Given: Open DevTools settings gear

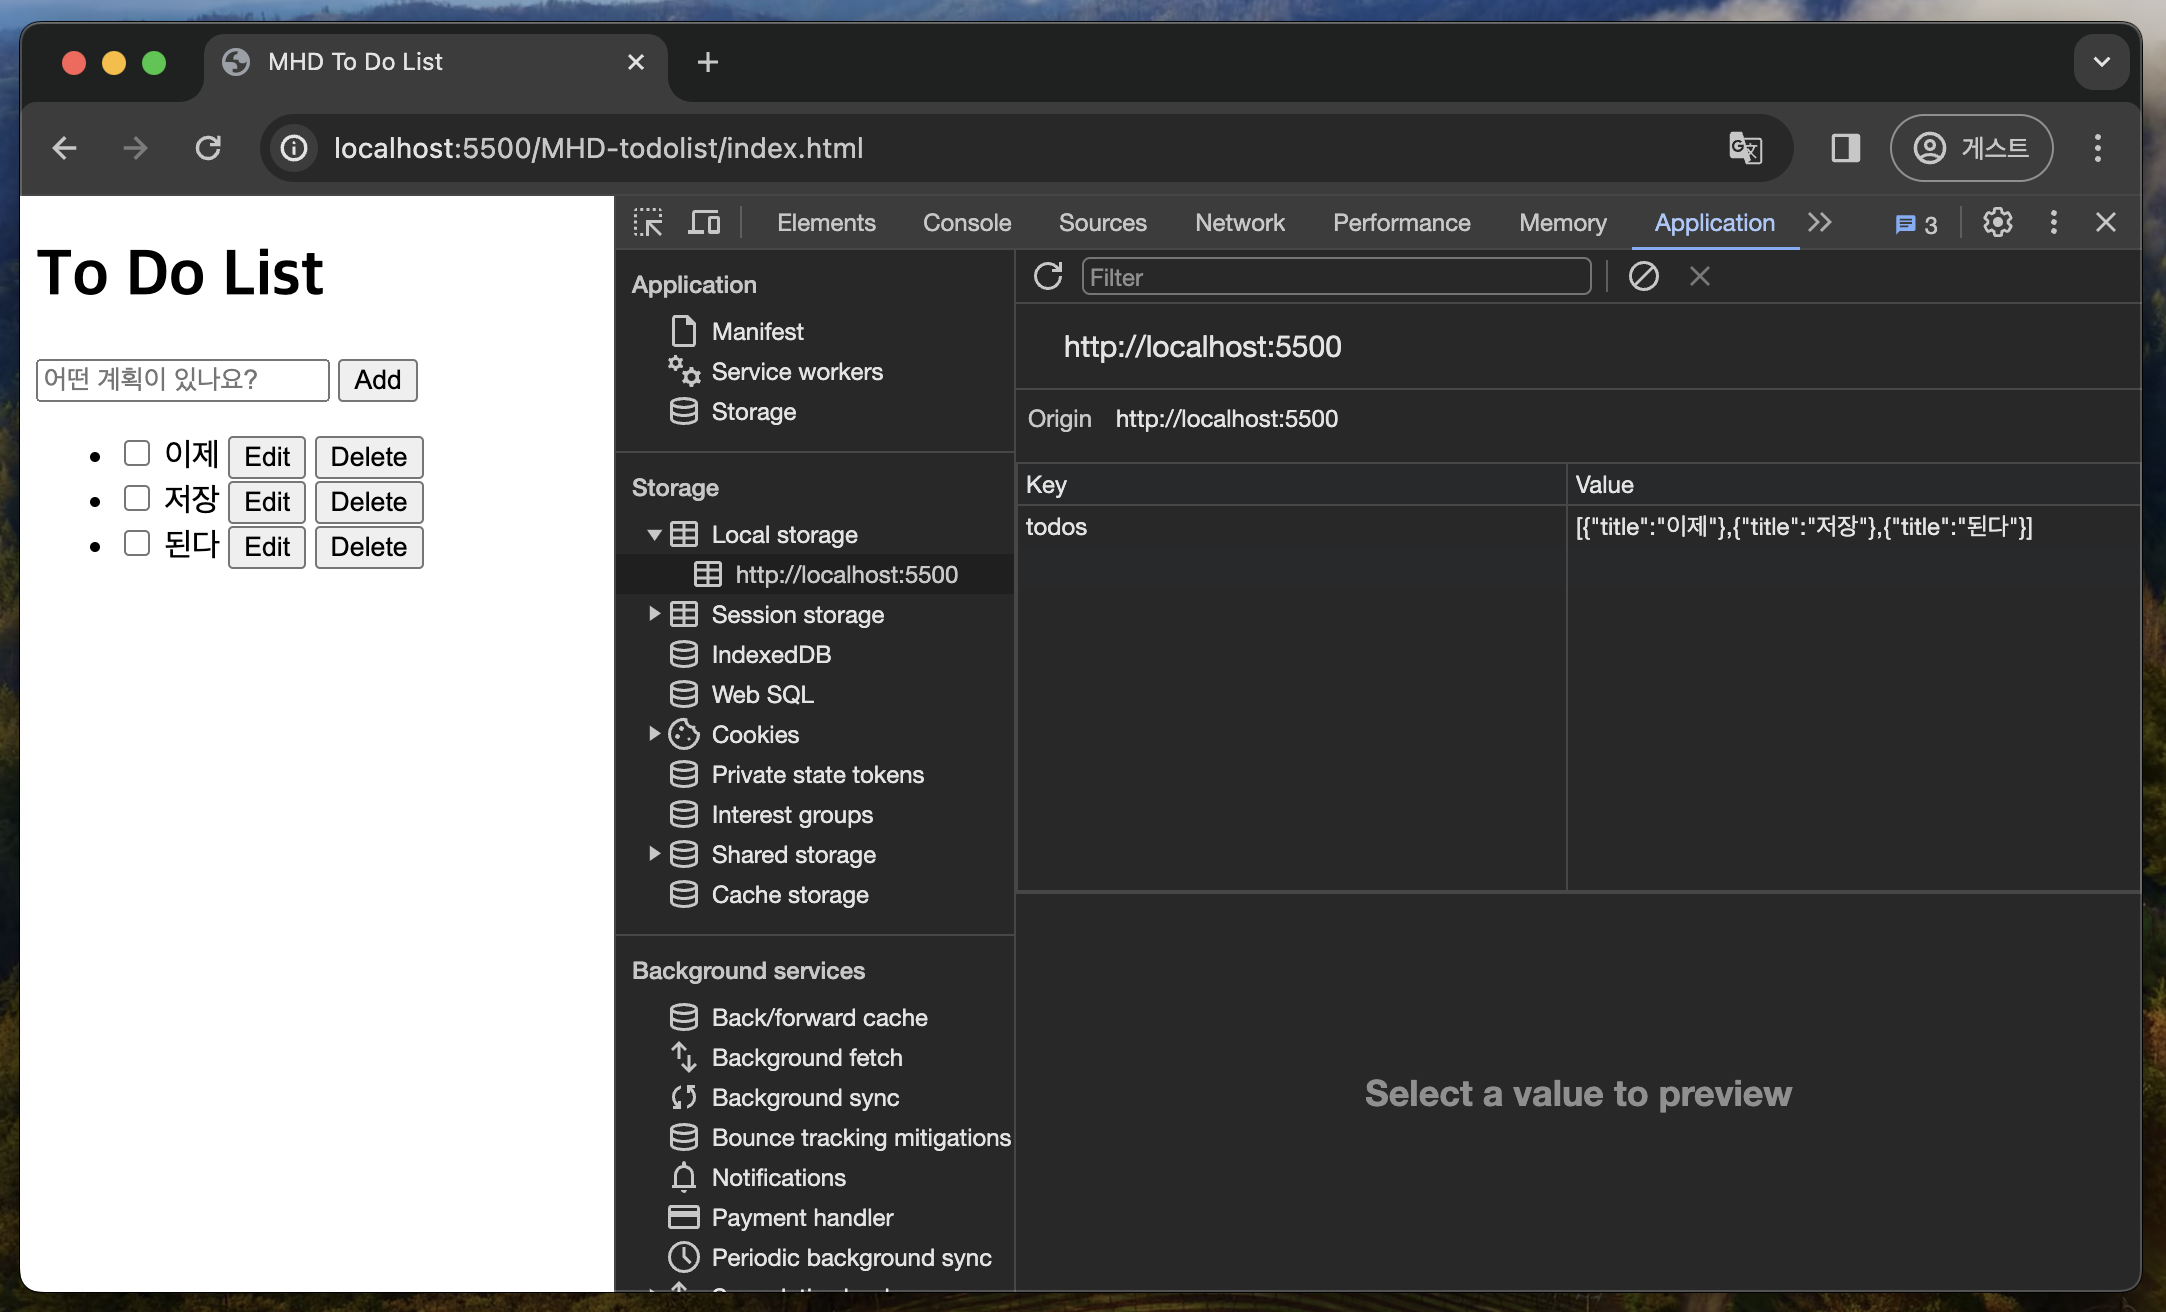Looking at the screenshot, I should pos(1997,222).
